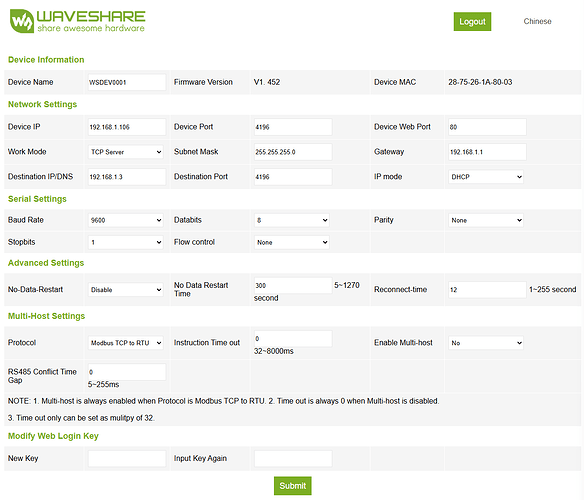
Task: Open the Flow control dropdown
Action: pos(292,242)
